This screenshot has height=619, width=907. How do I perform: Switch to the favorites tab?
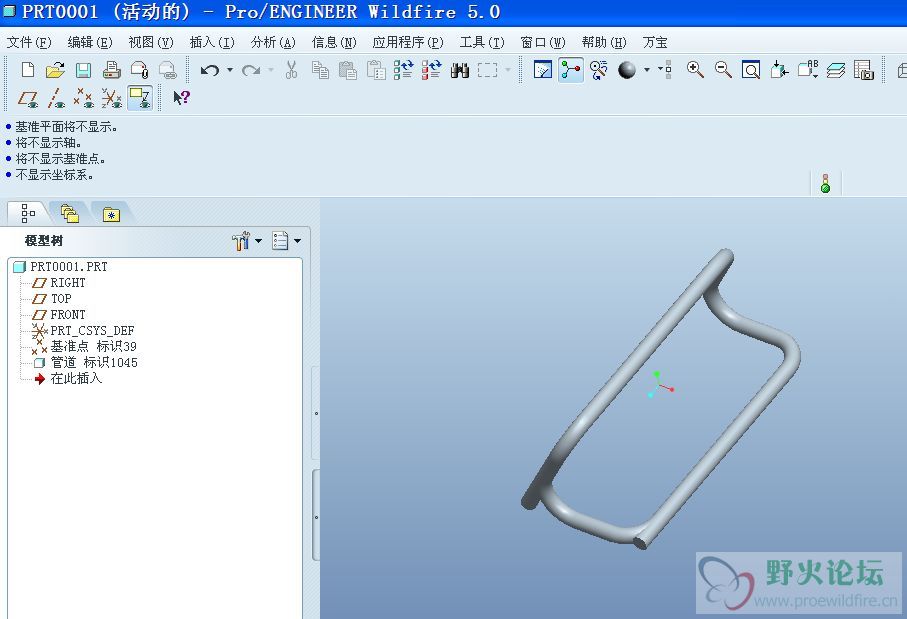(111, 215)
